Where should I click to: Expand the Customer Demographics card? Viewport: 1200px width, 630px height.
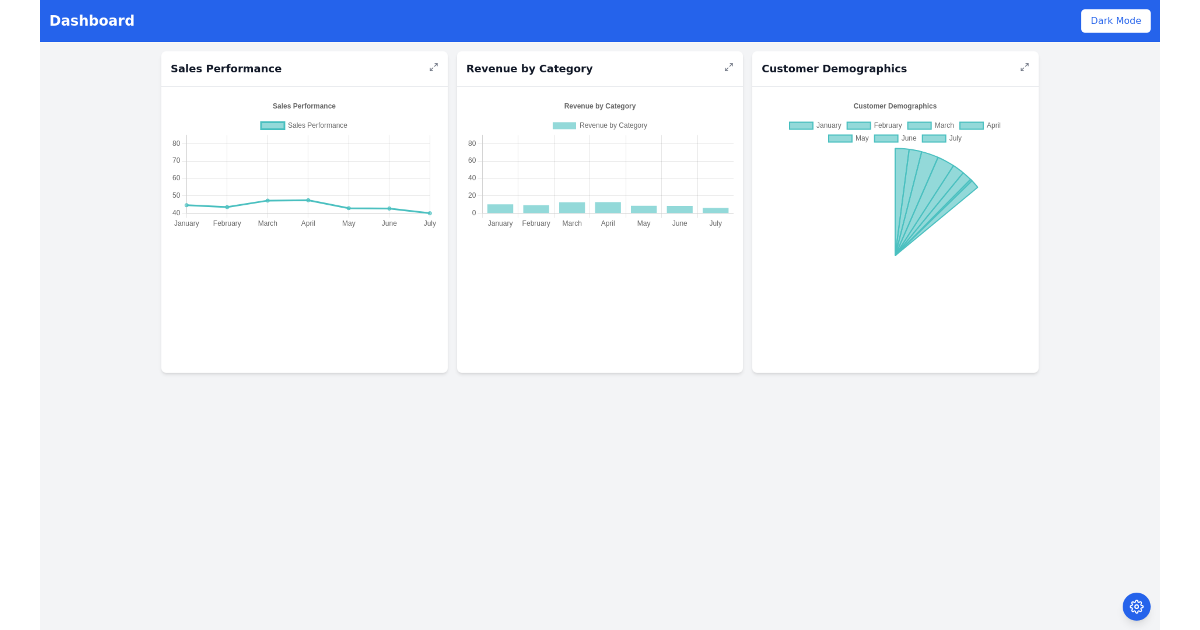coord(1024,68)
